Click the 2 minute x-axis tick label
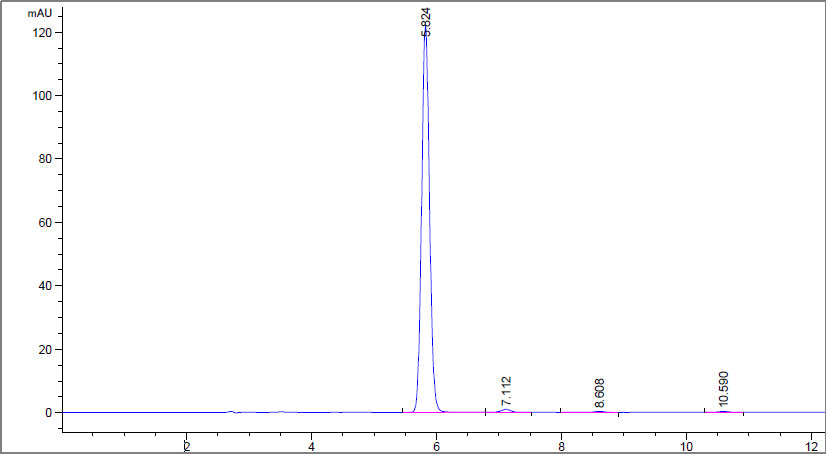 coord(186,444)
